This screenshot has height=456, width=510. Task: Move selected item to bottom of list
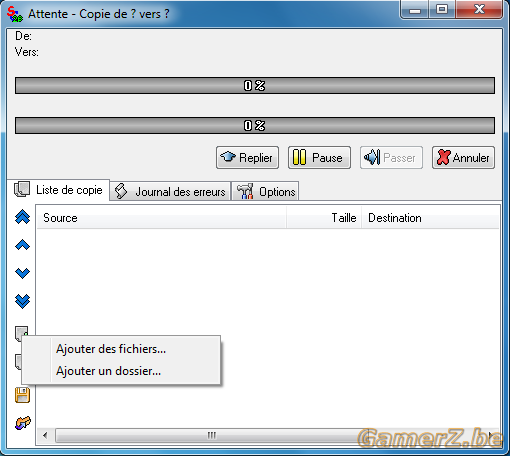pyautogui.click(x=23, y=301)
